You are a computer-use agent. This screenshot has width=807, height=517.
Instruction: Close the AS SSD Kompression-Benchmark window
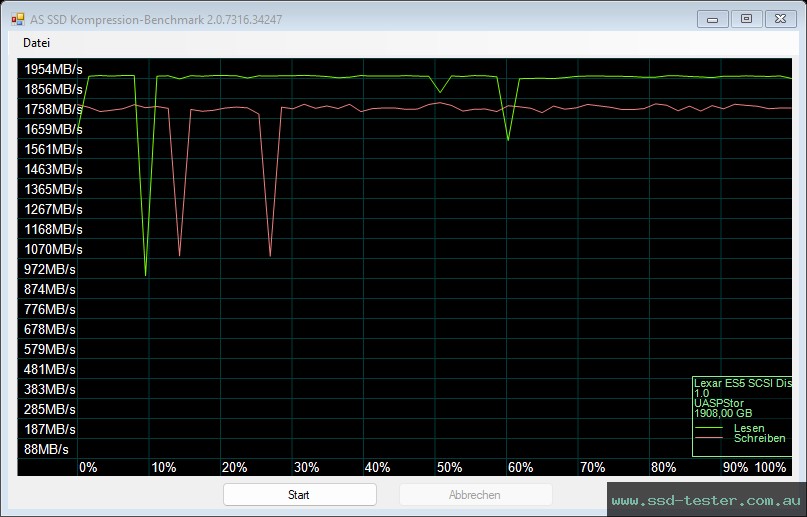click(x=780, y=20)
